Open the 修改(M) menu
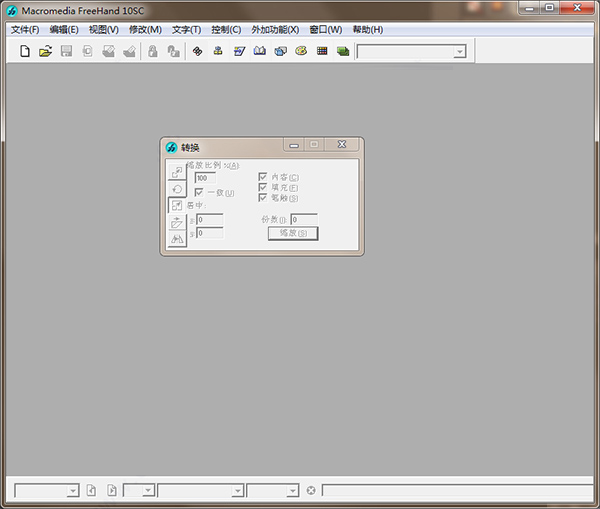The height and width of the screenshot is (509, 600). coord(145,29)
